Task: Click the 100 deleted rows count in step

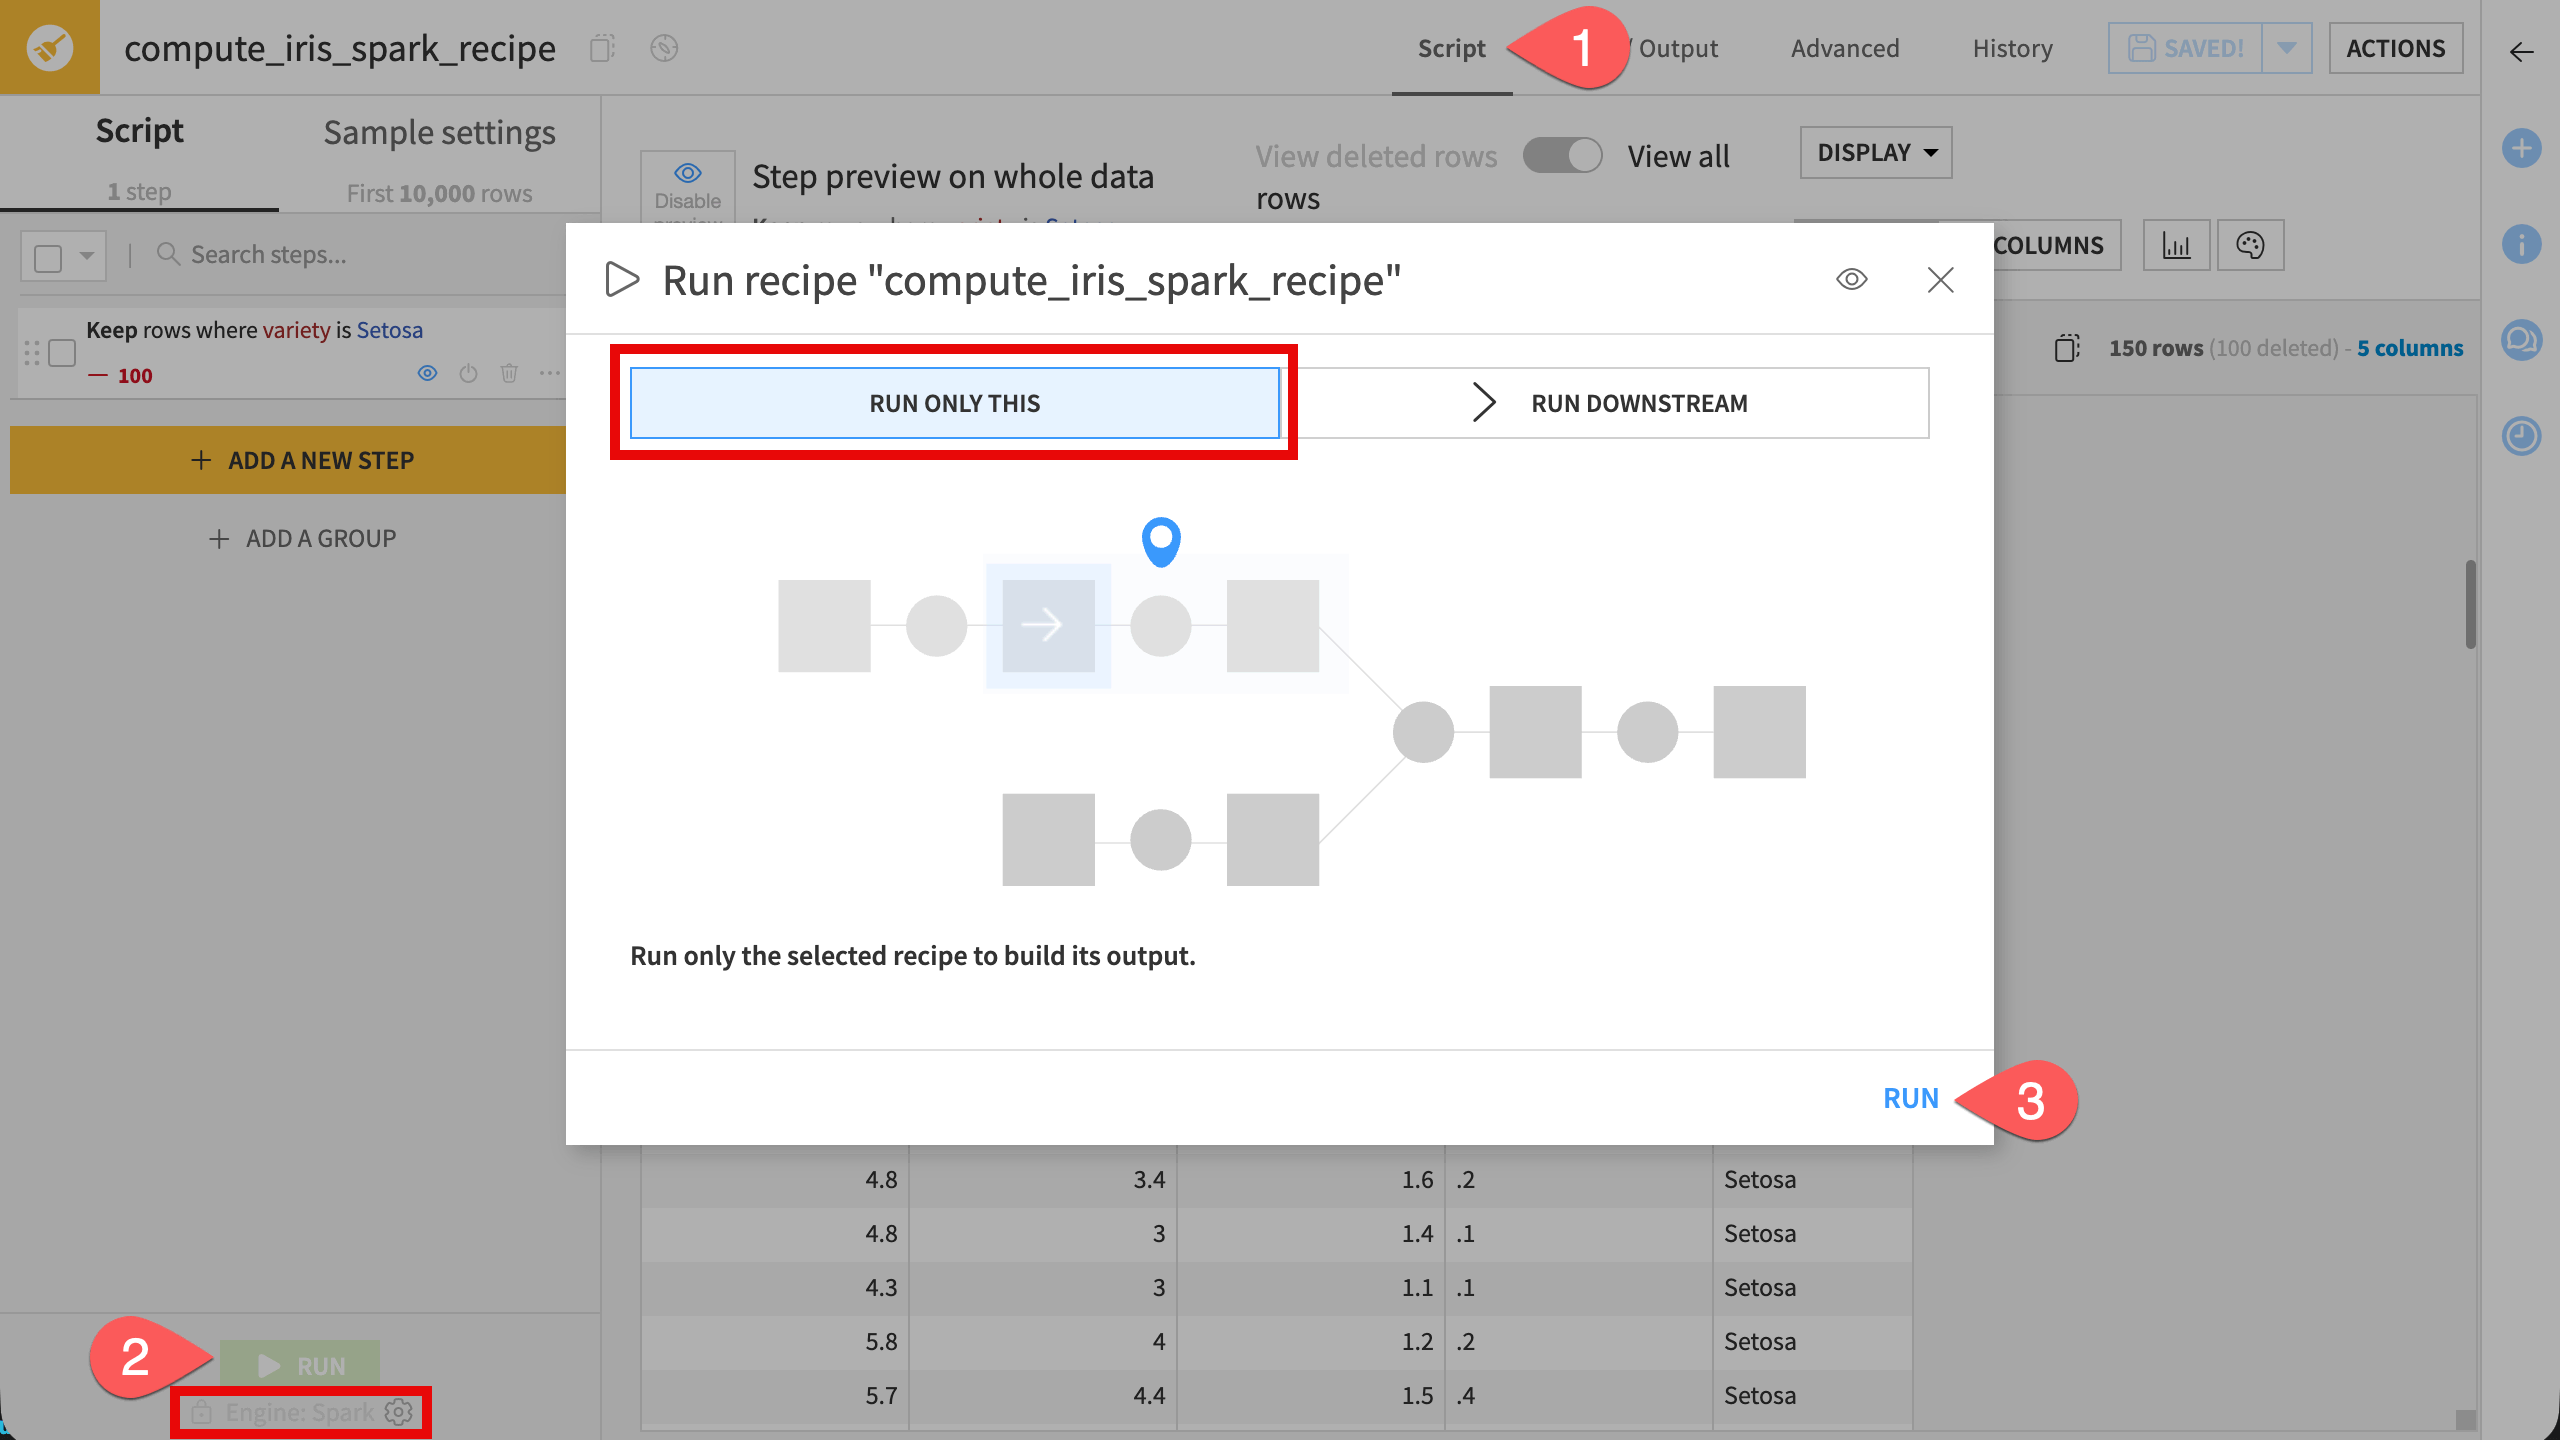Action: pyautogui.click(x=120, y=376)
